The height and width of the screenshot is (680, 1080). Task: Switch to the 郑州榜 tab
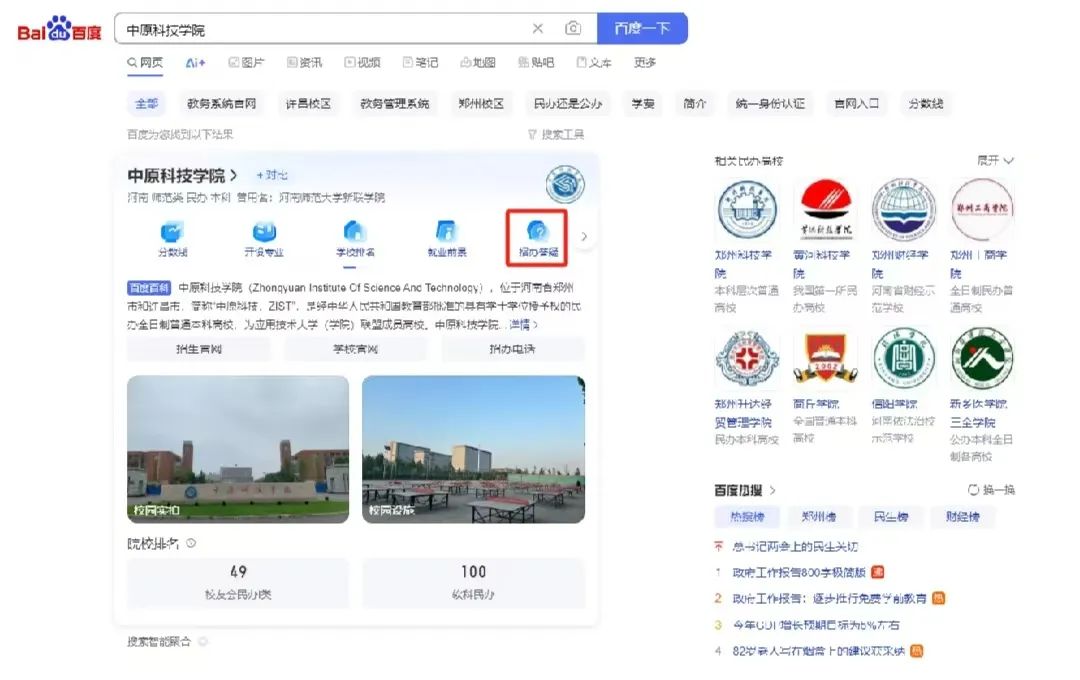coord(818,517)
